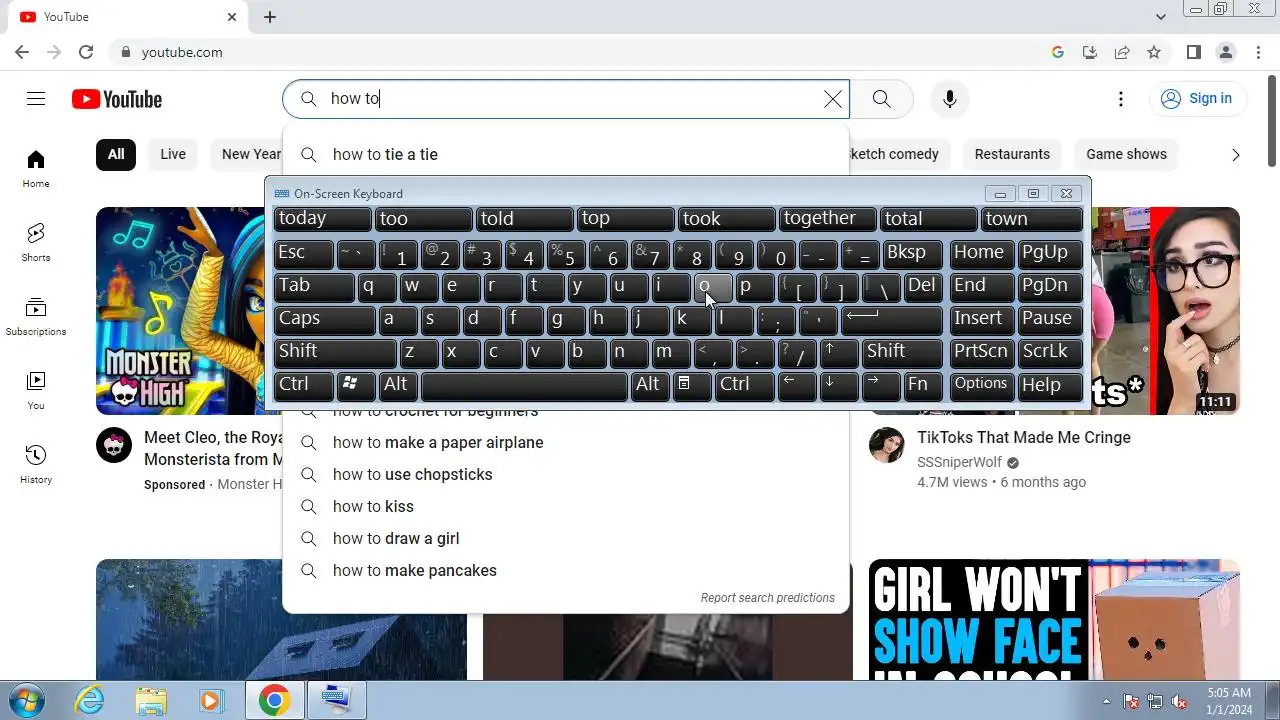Select the All filter chip
This screenshot has width=1280, height=720.
pos(116,154)
